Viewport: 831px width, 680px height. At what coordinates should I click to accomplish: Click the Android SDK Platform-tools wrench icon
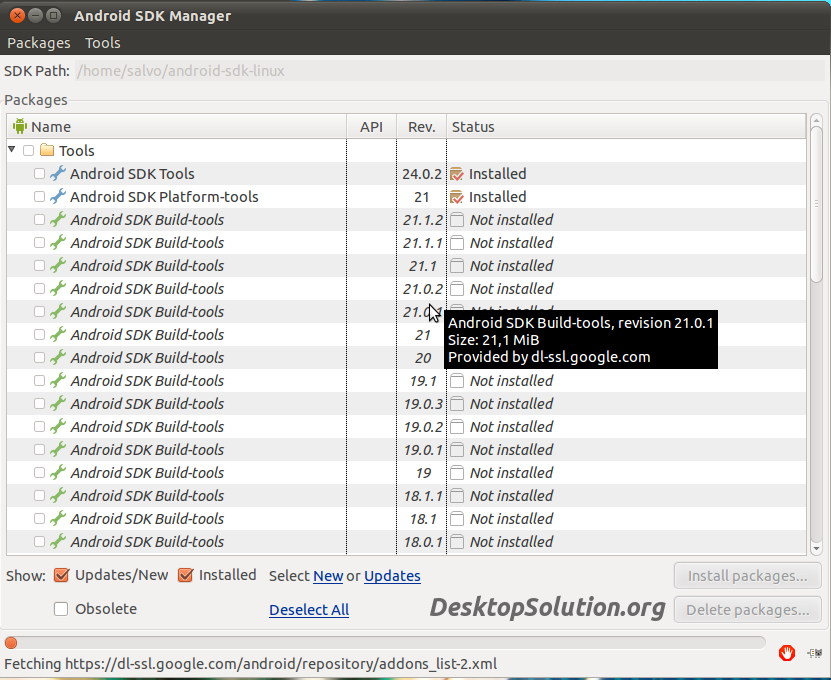click(58, 197)
